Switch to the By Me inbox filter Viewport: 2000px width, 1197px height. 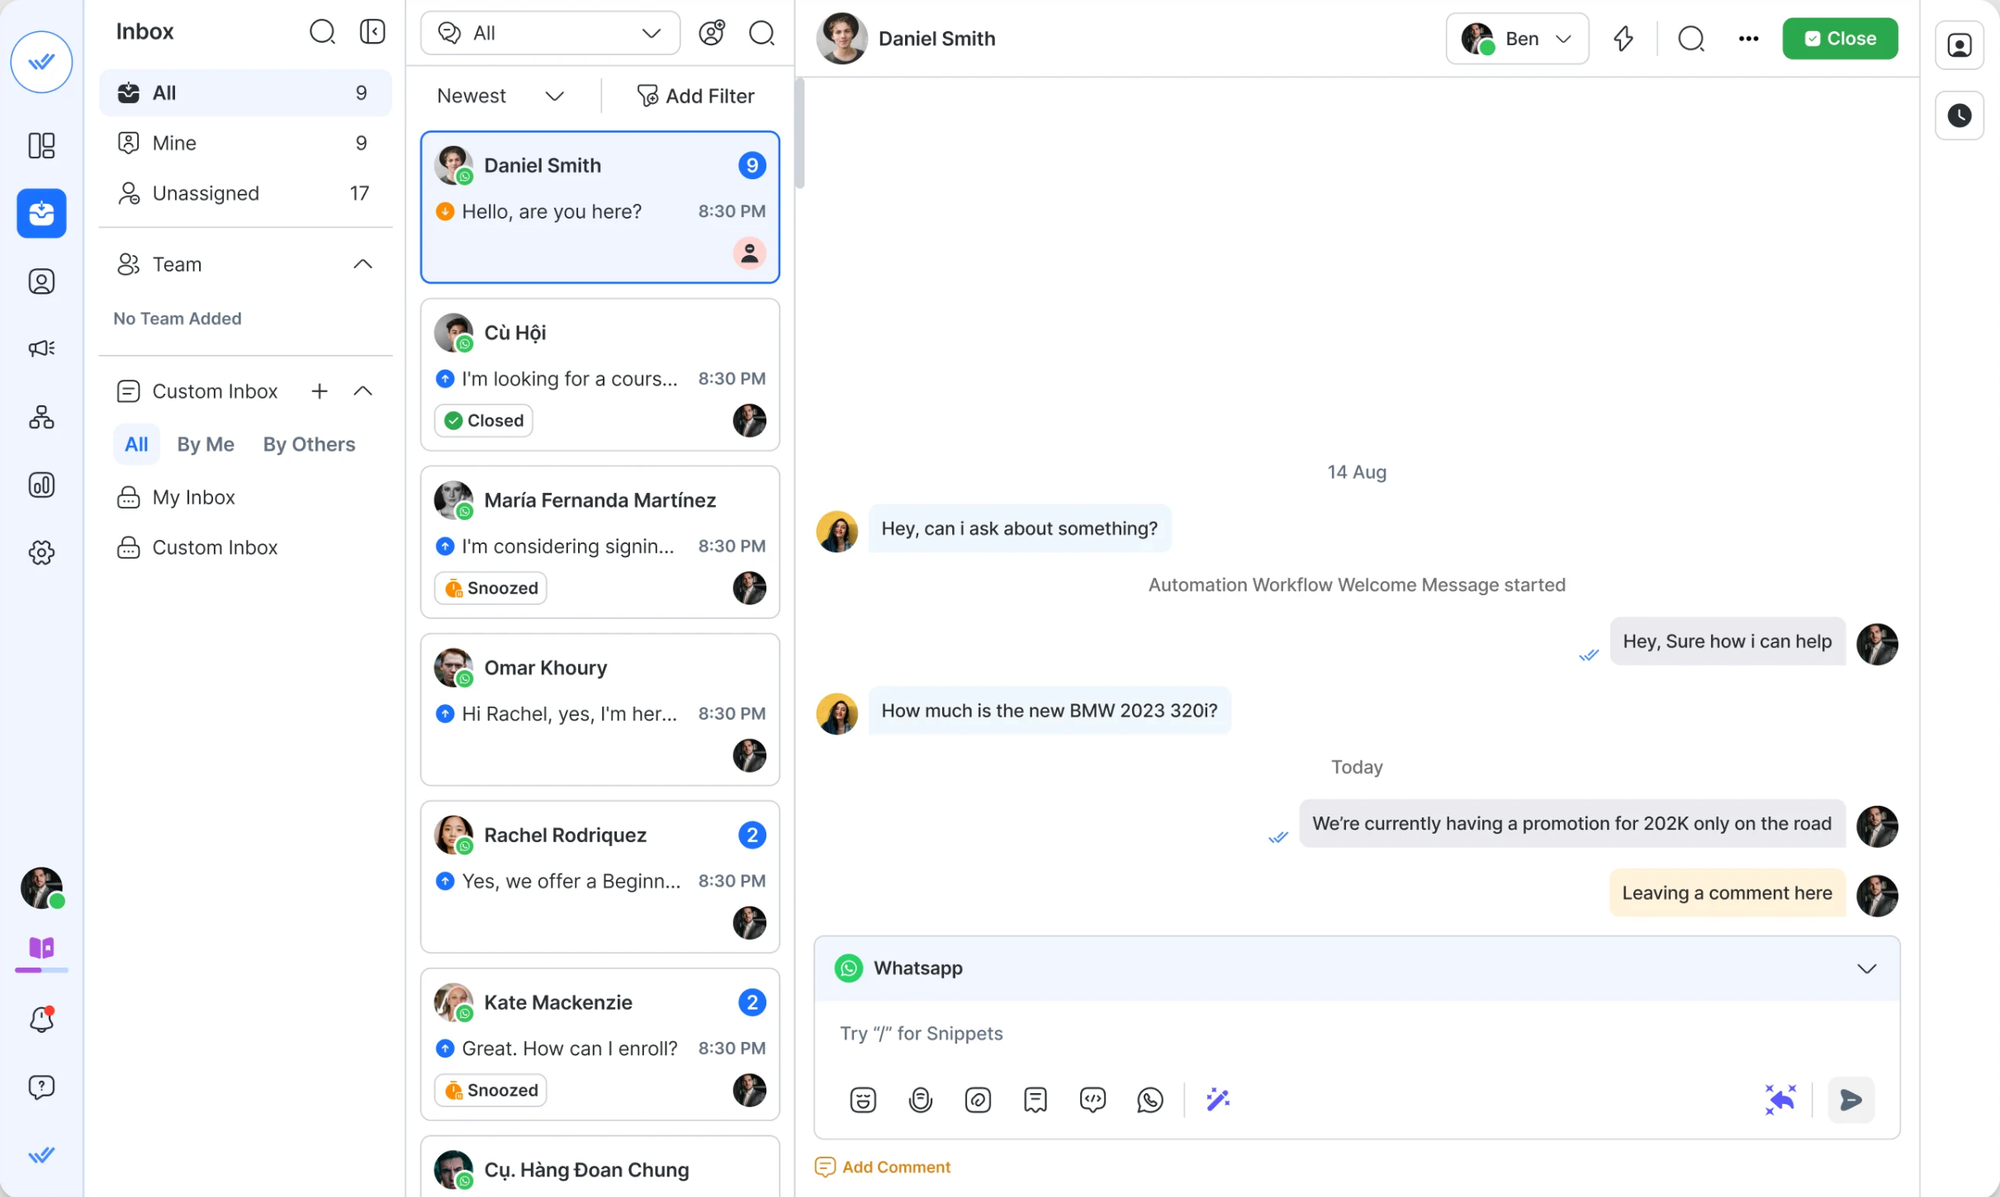(x=205, y=444)
